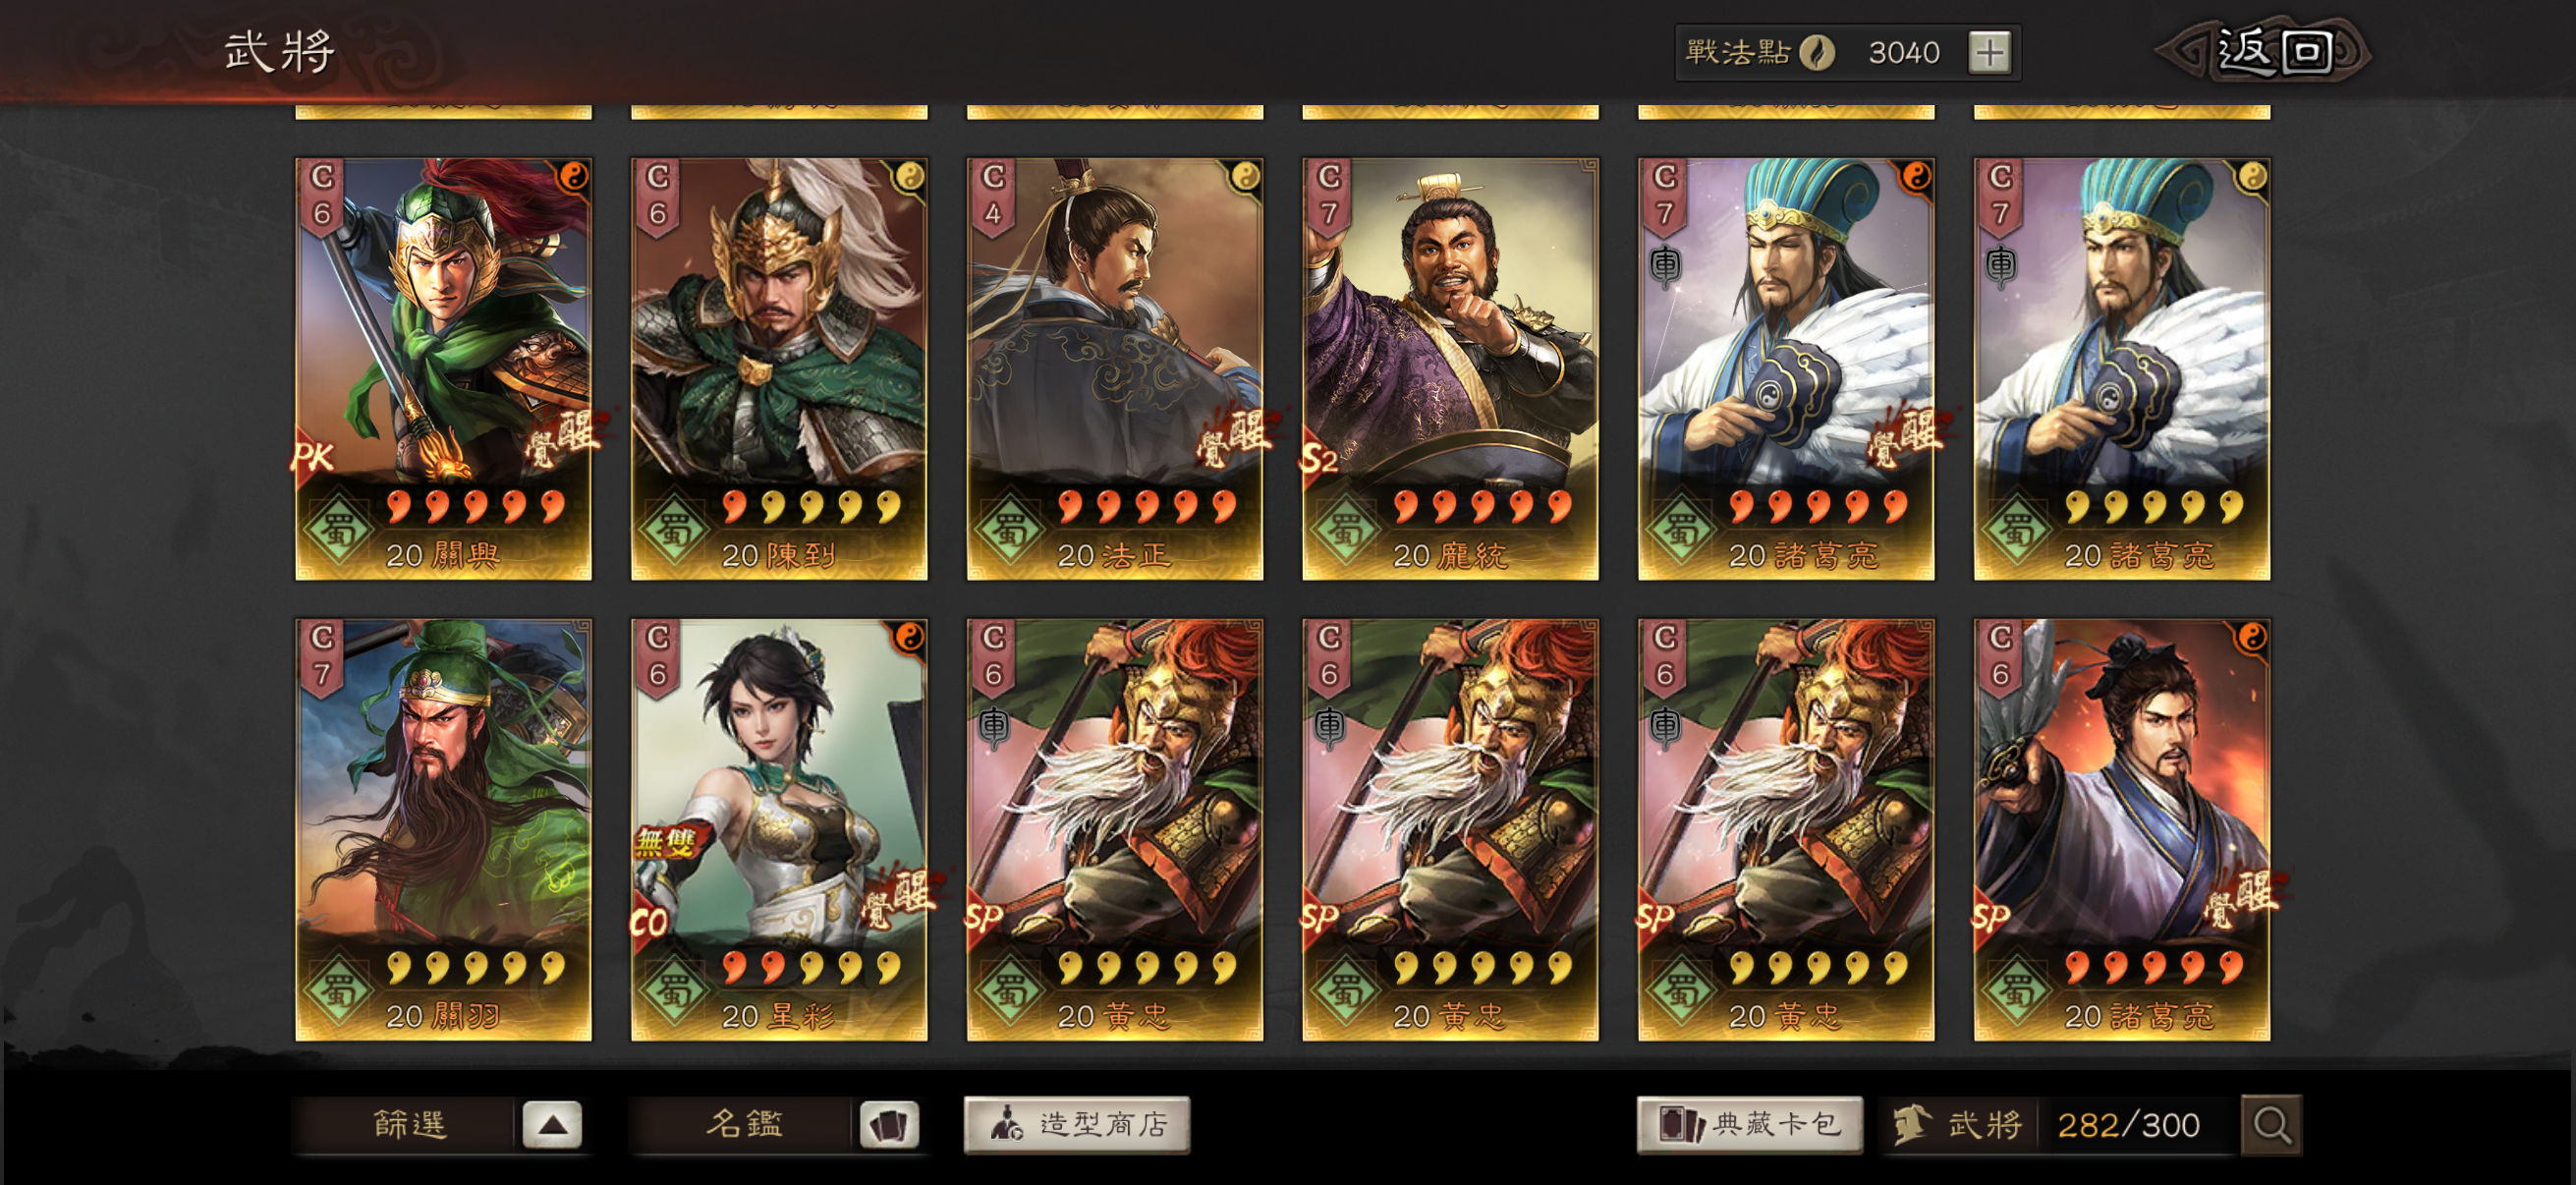The width and height of the screenshot is (2576, 1185).
Task: Select the 陳到 general card
Action: pos(779,368)
